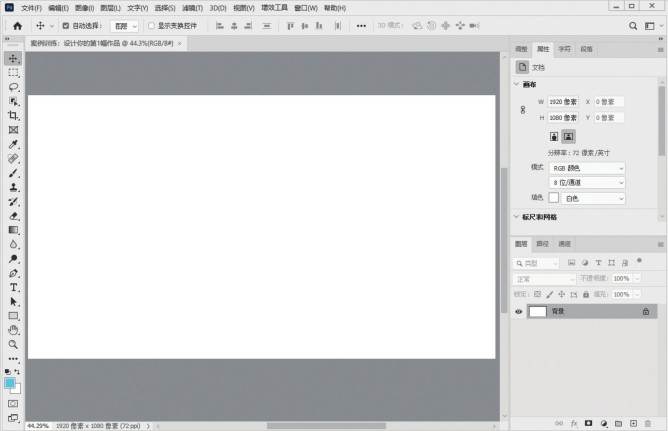Viewport: 668px width, 431px height.
Task: Select the Rectangular Marquee tool
Action: pos(13,73)
